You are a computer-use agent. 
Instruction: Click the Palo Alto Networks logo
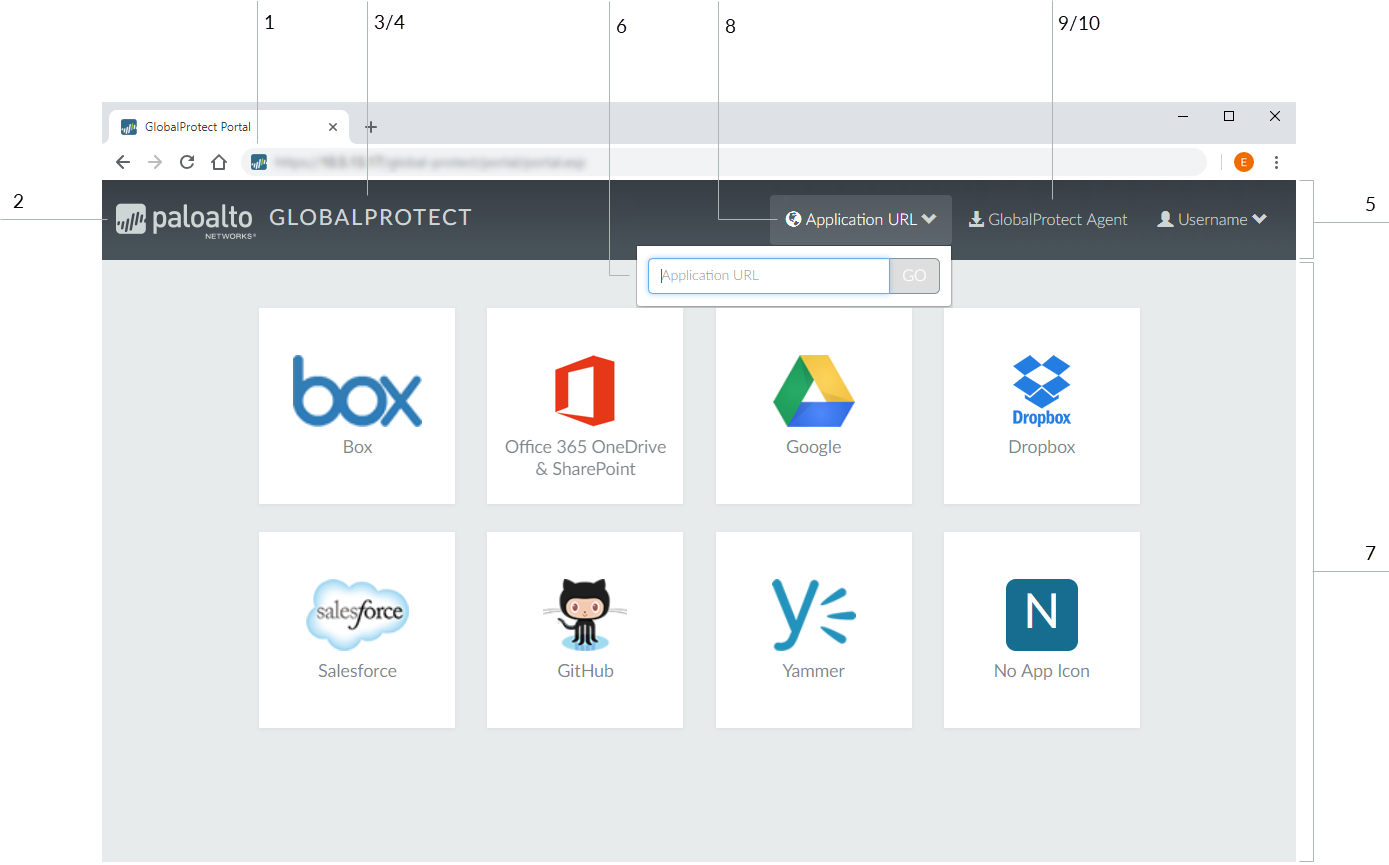pos(185,219)
